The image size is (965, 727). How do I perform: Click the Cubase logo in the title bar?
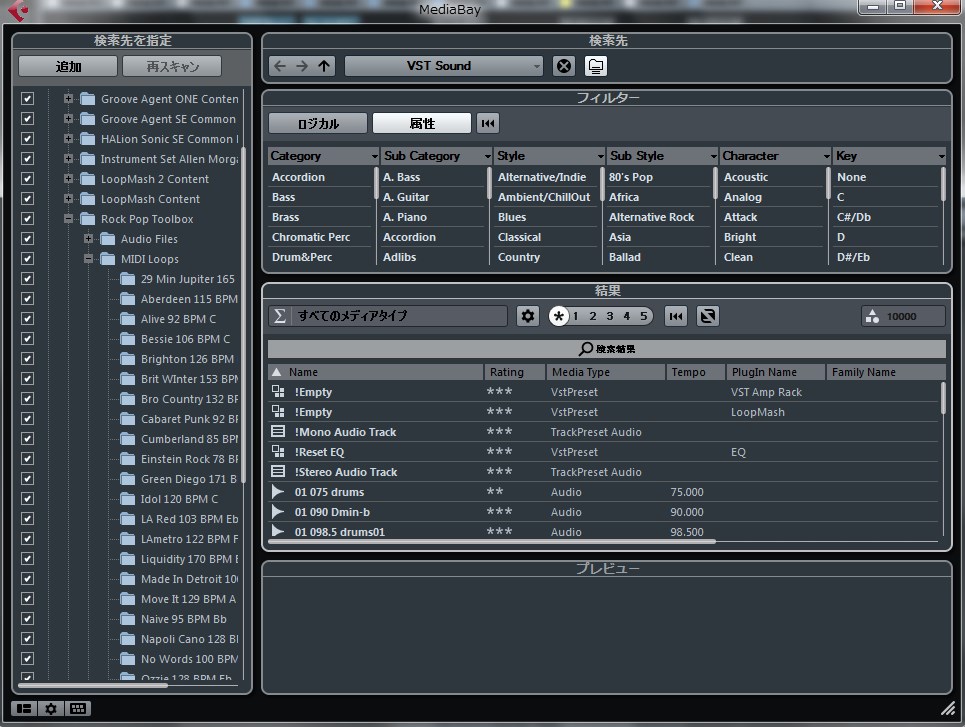(x=17, y=10)
